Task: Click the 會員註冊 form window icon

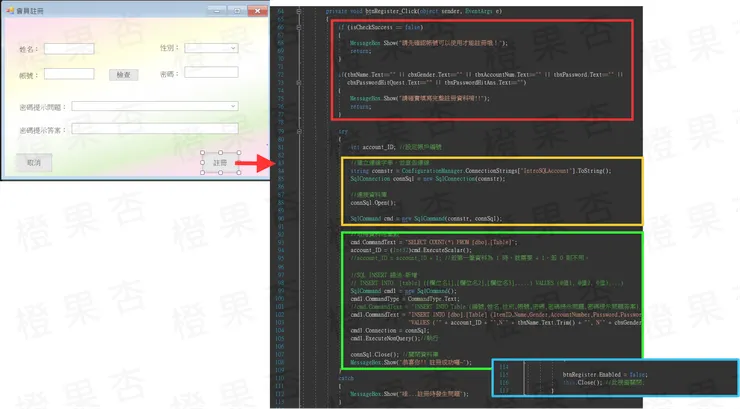Action: click(x=10, y=10)
